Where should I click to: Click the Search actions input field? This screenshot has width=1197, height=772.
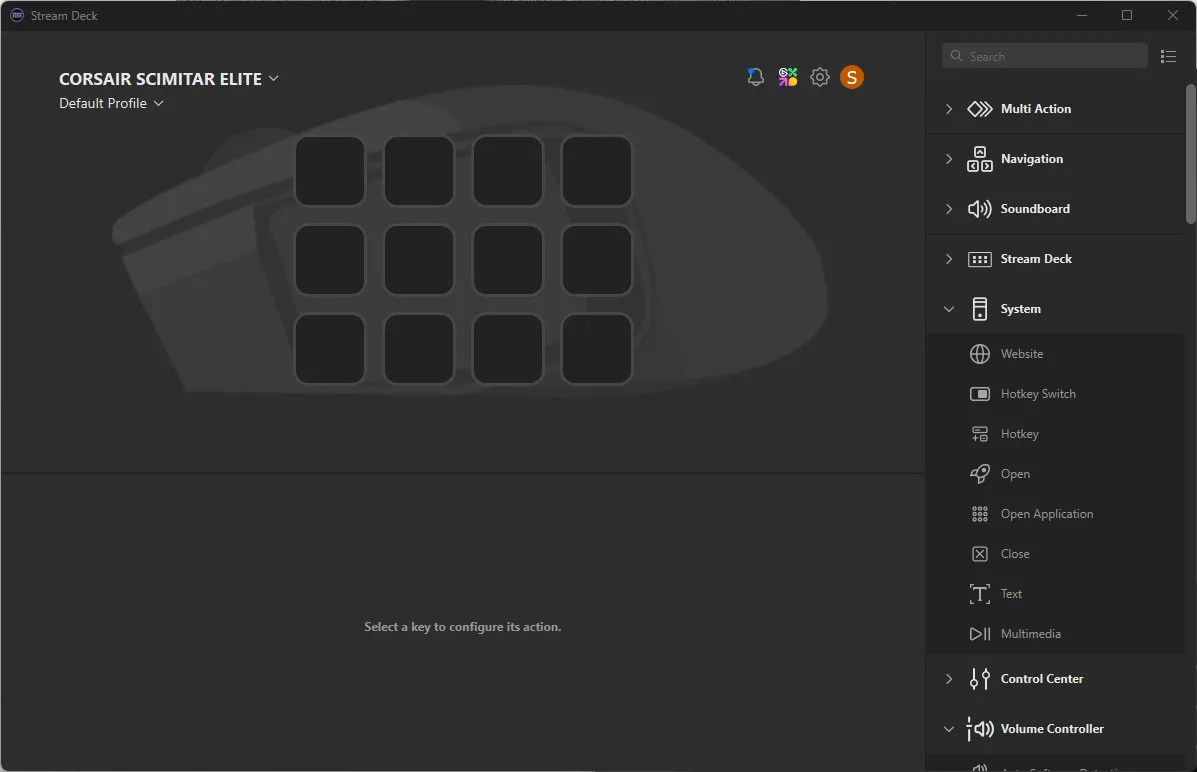pyautogui.click(x=1044, y=57)
